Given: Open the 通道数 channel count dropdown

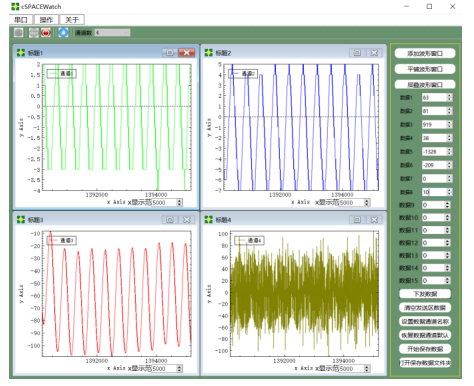Looking at the screenshot, I should [112, 33].
